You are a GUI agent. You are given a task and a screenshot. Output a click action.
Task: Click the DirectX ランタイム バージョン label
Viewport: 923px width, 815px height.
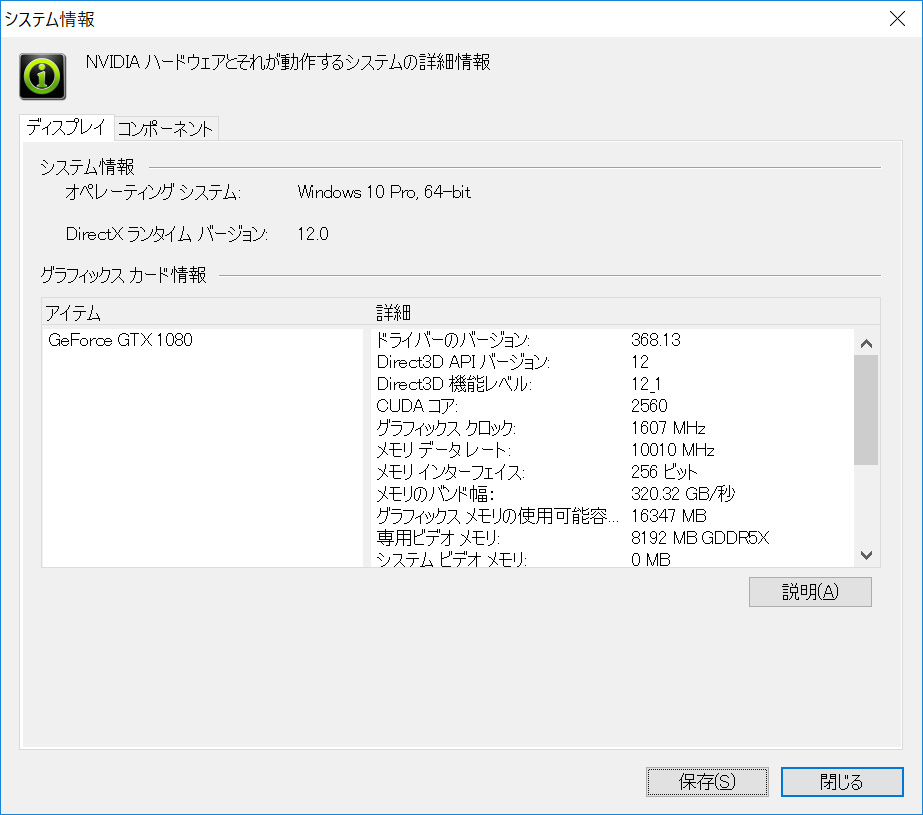coord(167,234)
